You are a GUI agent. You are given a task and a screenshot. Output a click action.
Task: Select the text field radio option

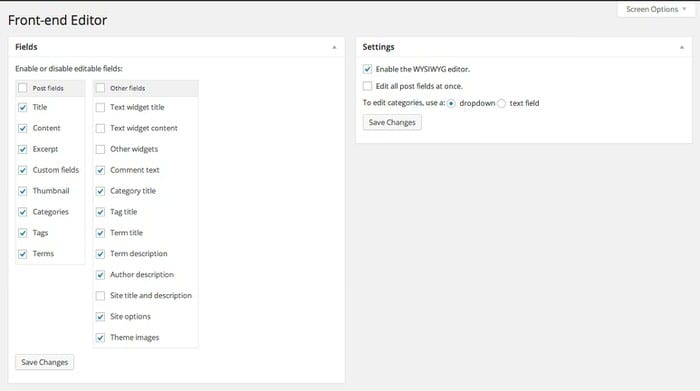coord(502,104)
